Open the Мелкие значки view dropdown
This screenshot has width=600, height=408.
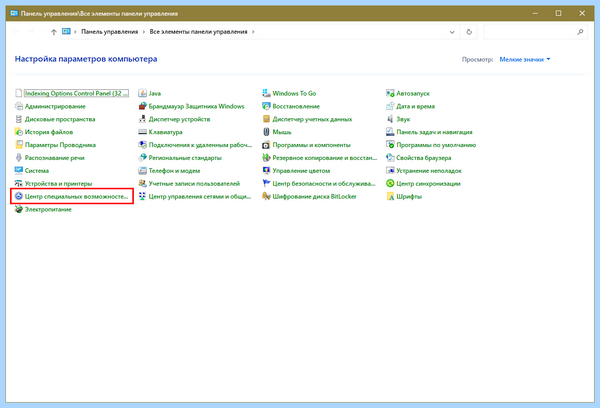click(525, 59)
